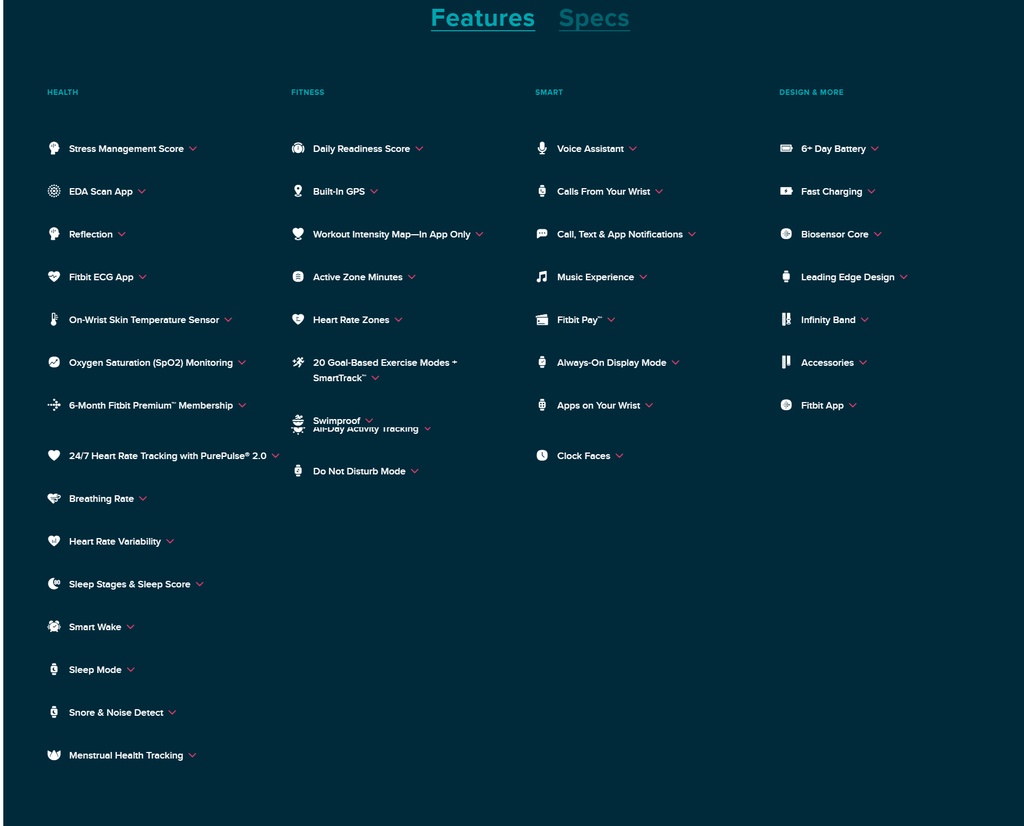Click the EDA Scan App circular icon
The height and width of the screenshot is (826, 1024).
tap(54, 191)
